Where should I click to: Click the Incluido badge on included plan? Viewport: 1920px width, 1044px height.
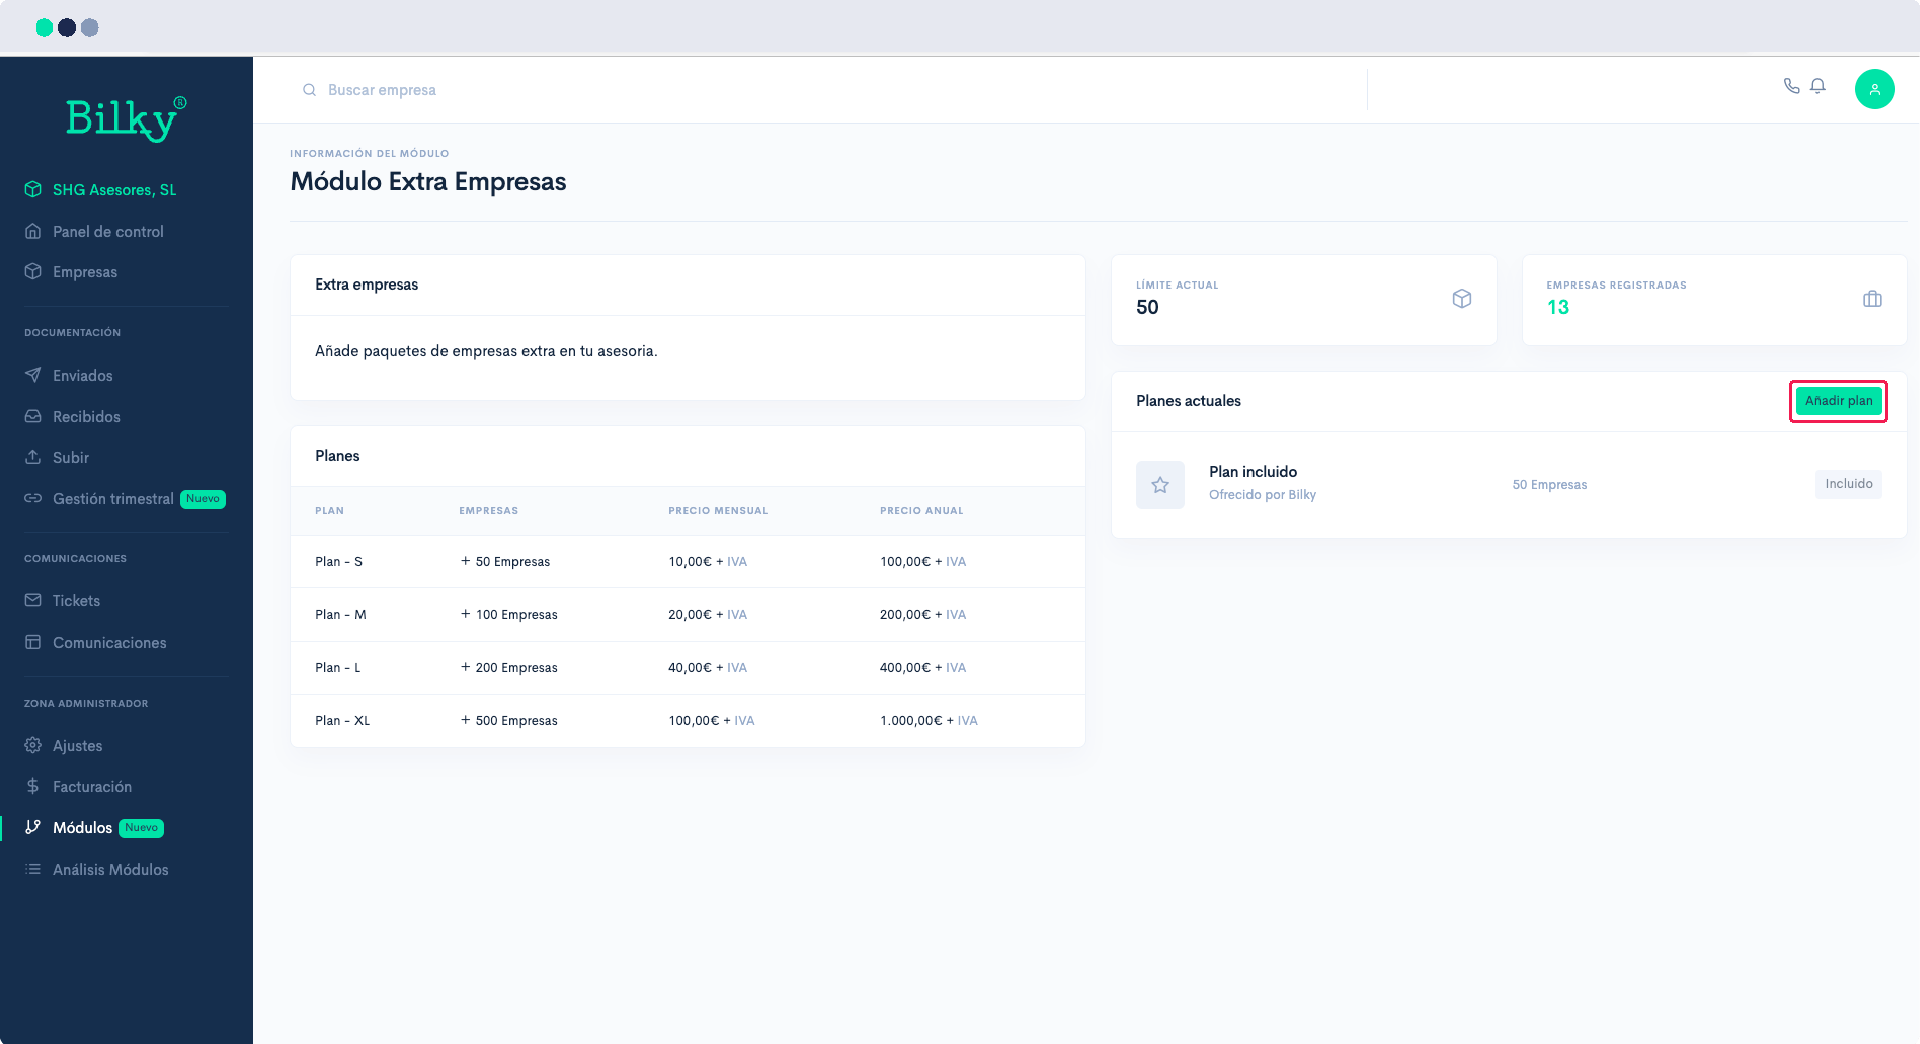click(1848, 484)
